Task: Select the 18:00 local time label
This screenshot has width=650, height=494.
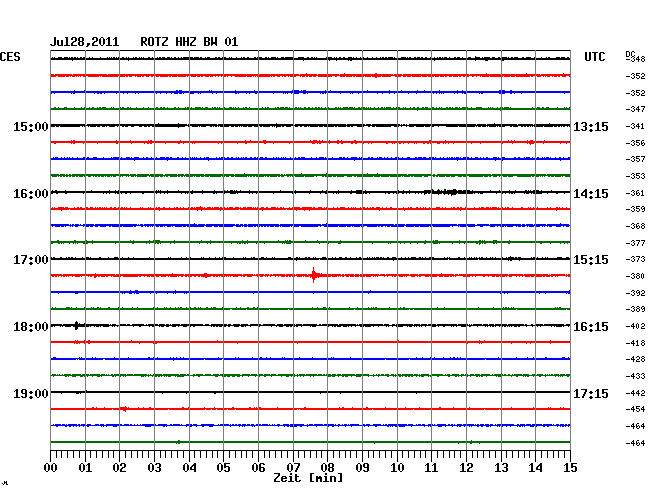Action: 31,327
